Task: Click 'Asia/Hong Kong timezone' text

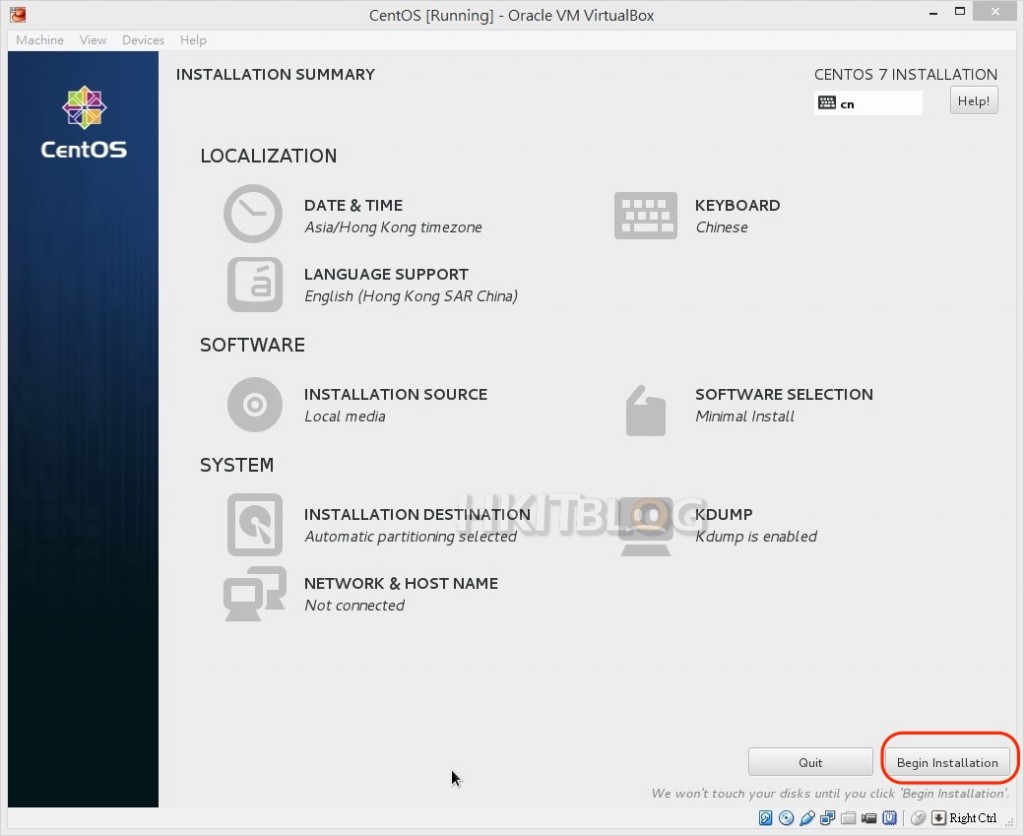Action: pos(393,227)
